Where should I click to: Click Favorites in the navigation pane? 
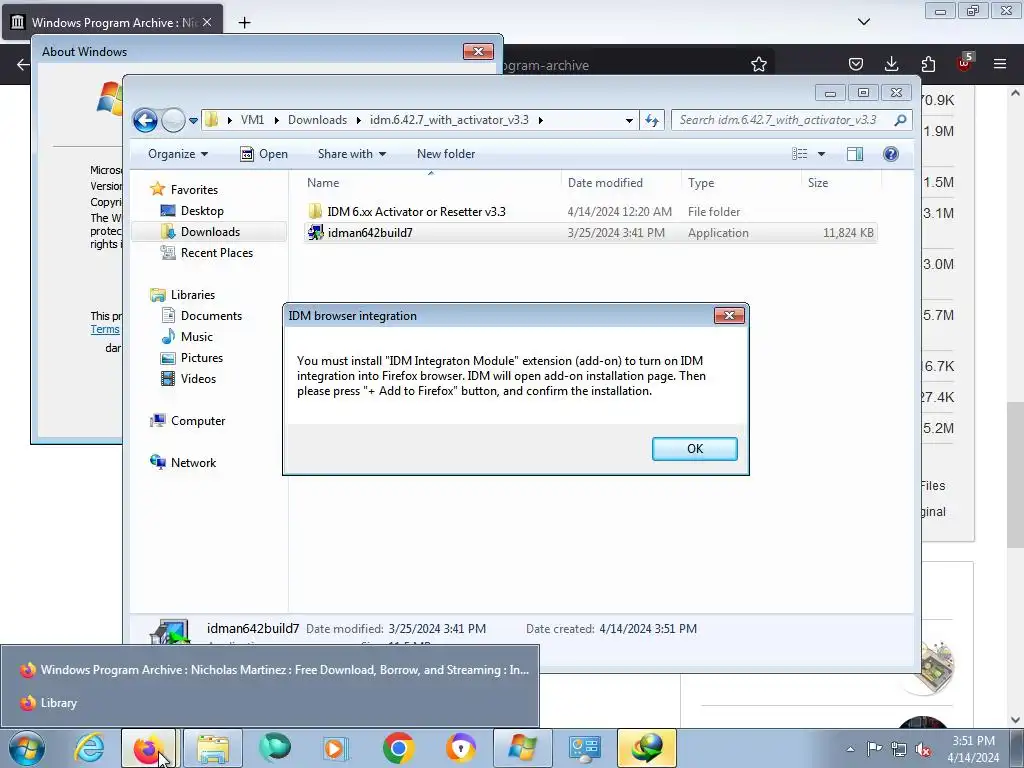pos(194,190)
